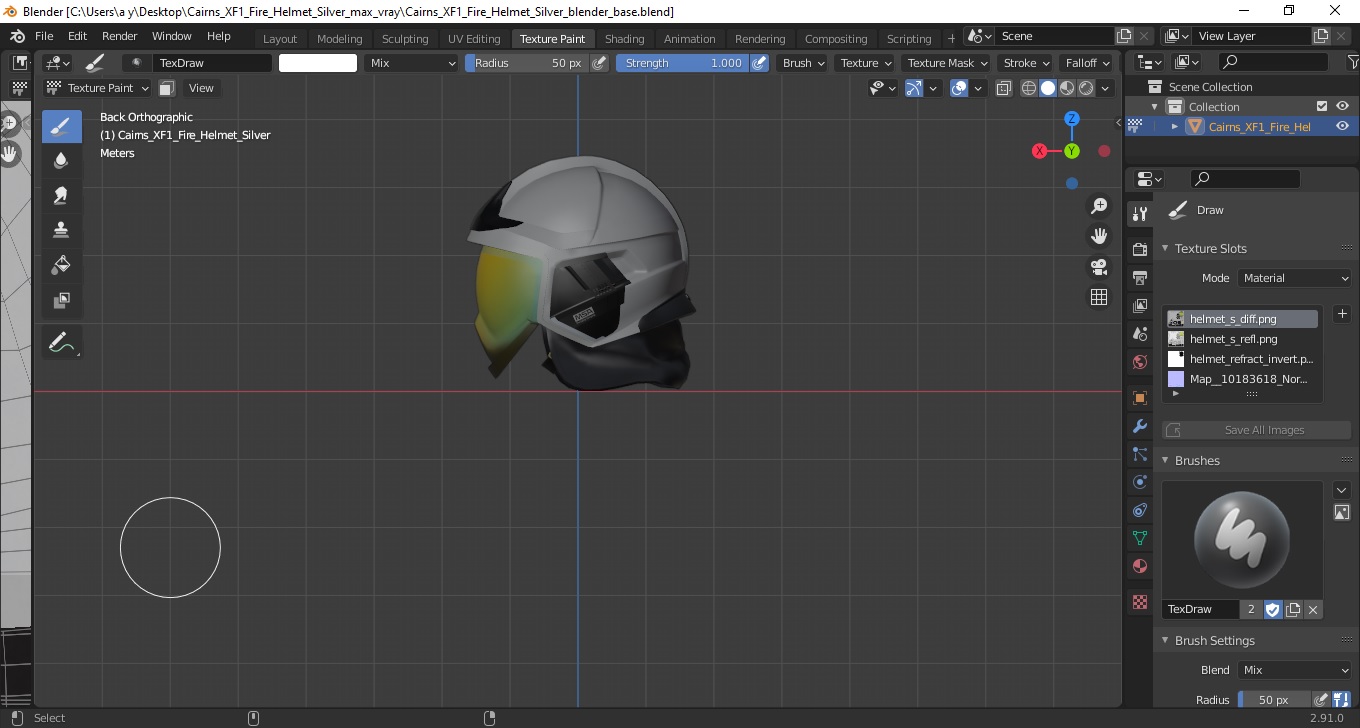
Task: Adjust the Strength slider in header
Action: (x=682, y=63)
